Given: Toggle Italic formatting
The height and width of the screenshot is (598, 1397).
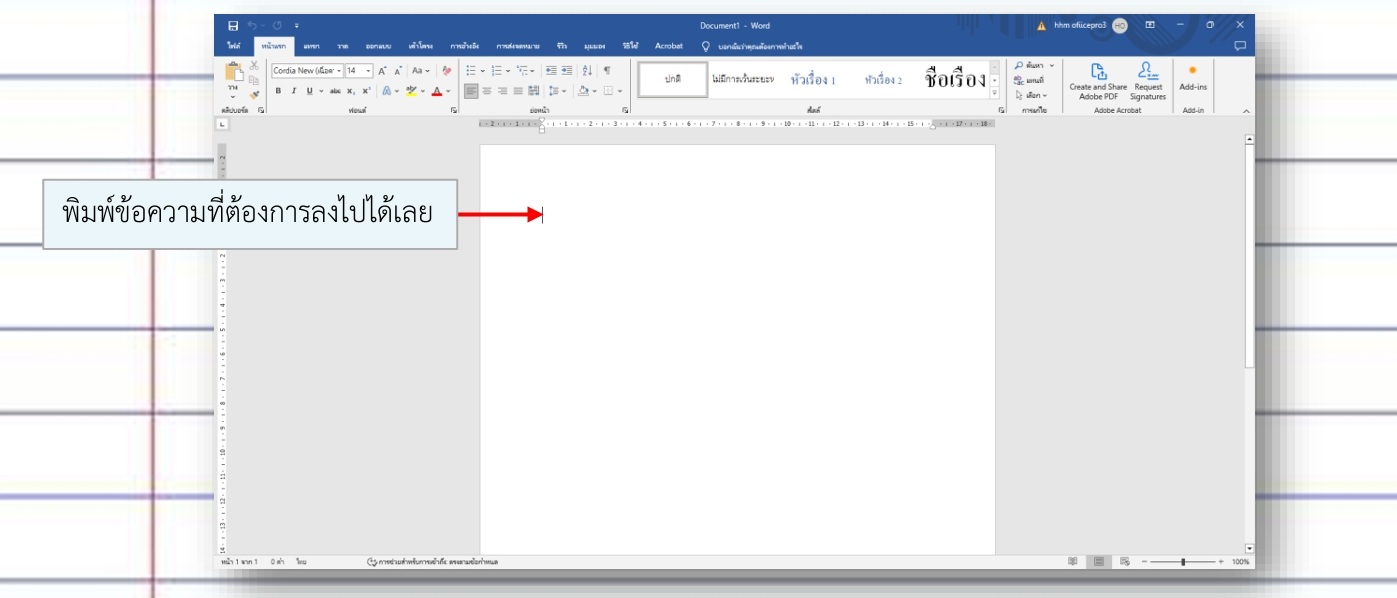Looking at the screenshot, I should [293, 91].
